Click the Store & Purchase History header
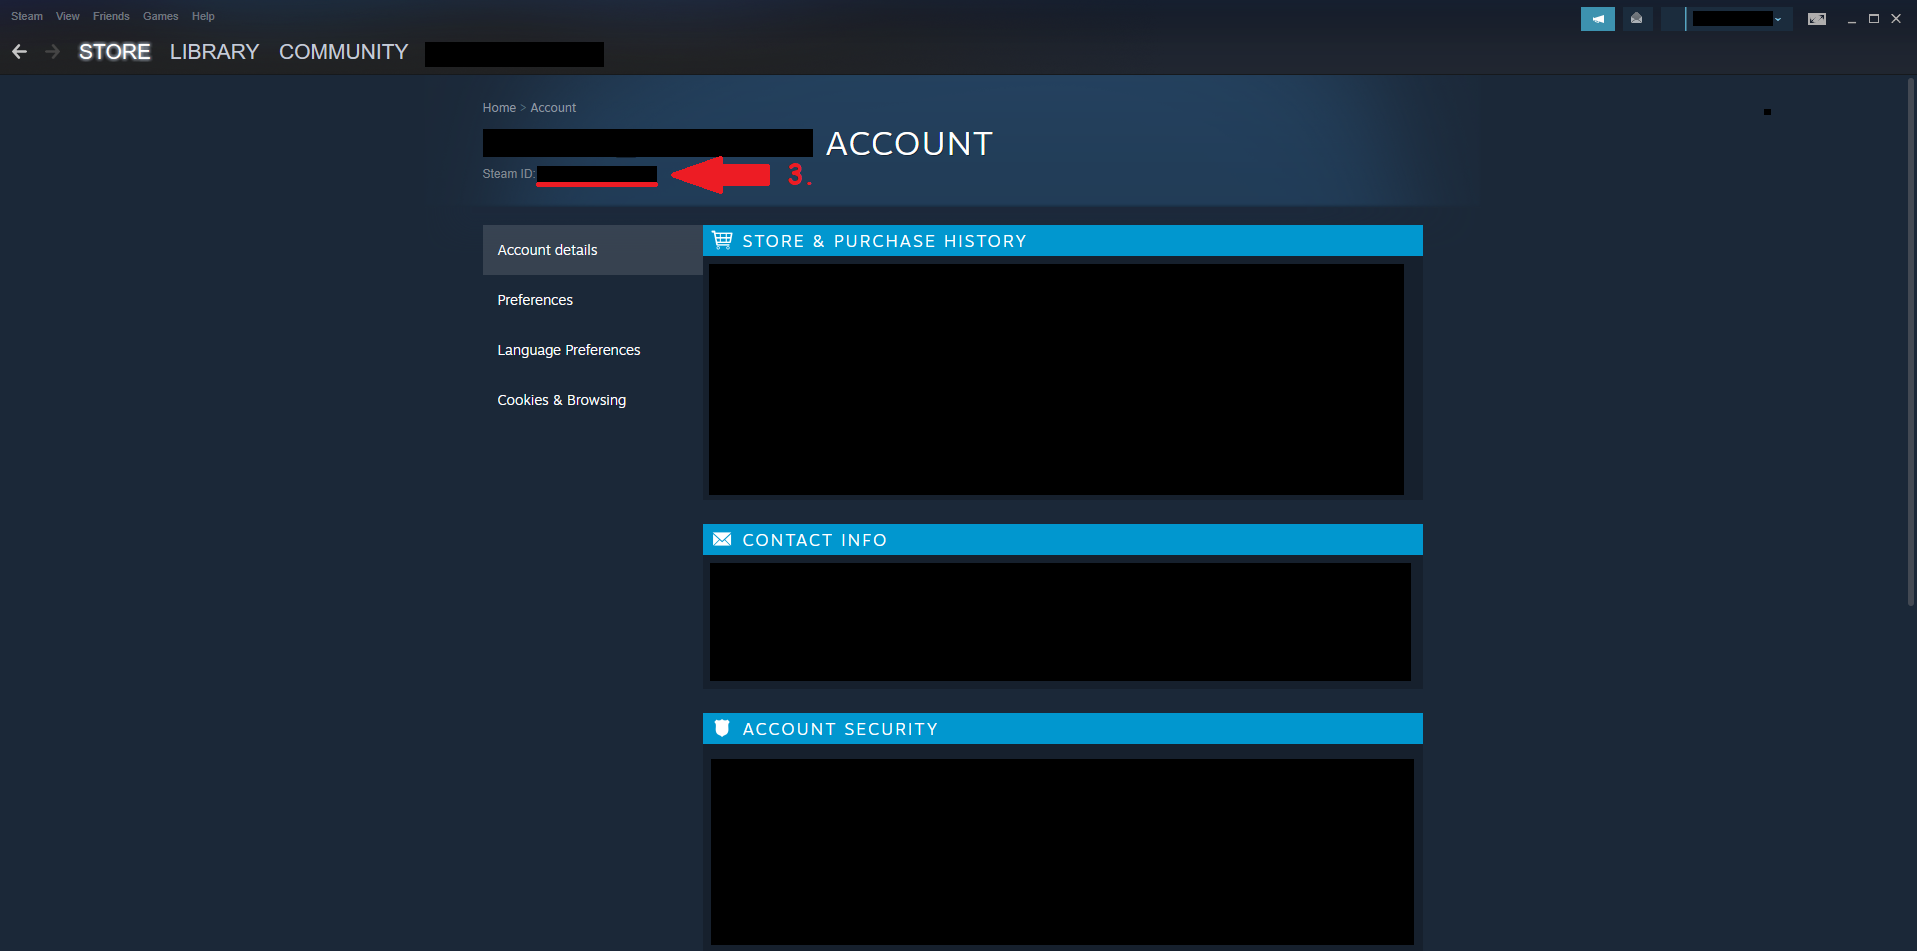The width and height of the screenshot is (1917, 951). (x=1063, y=241)
